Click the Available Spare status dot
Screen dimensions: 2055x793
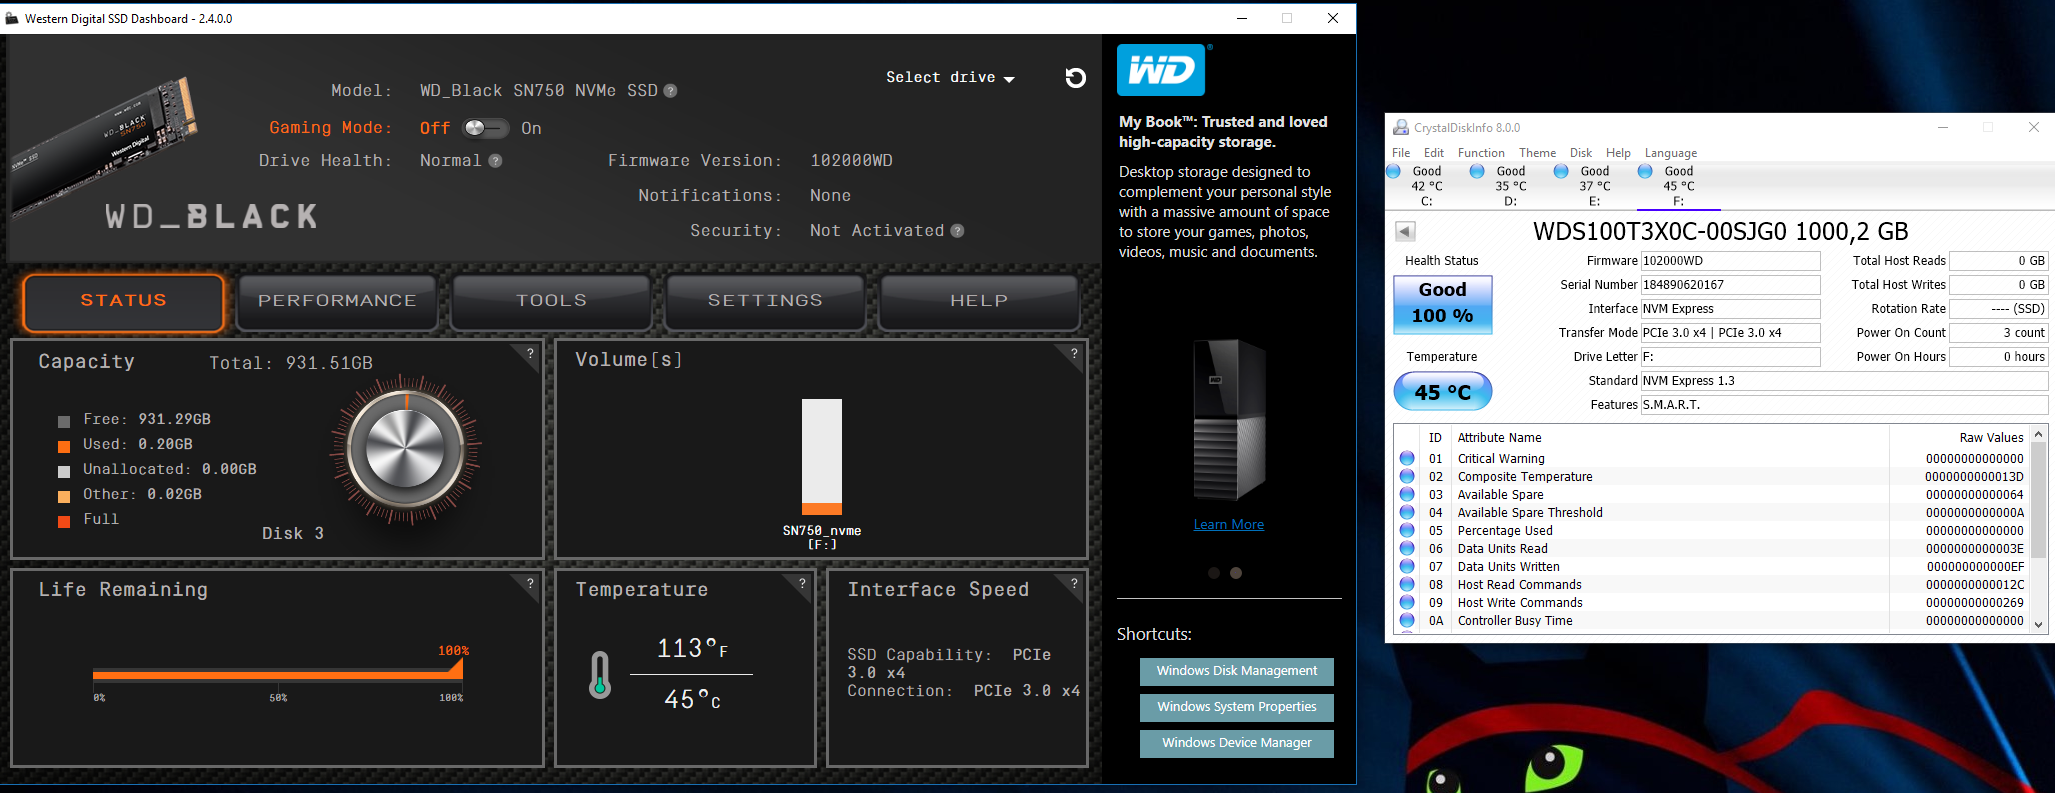click(x=1407, y=495)
